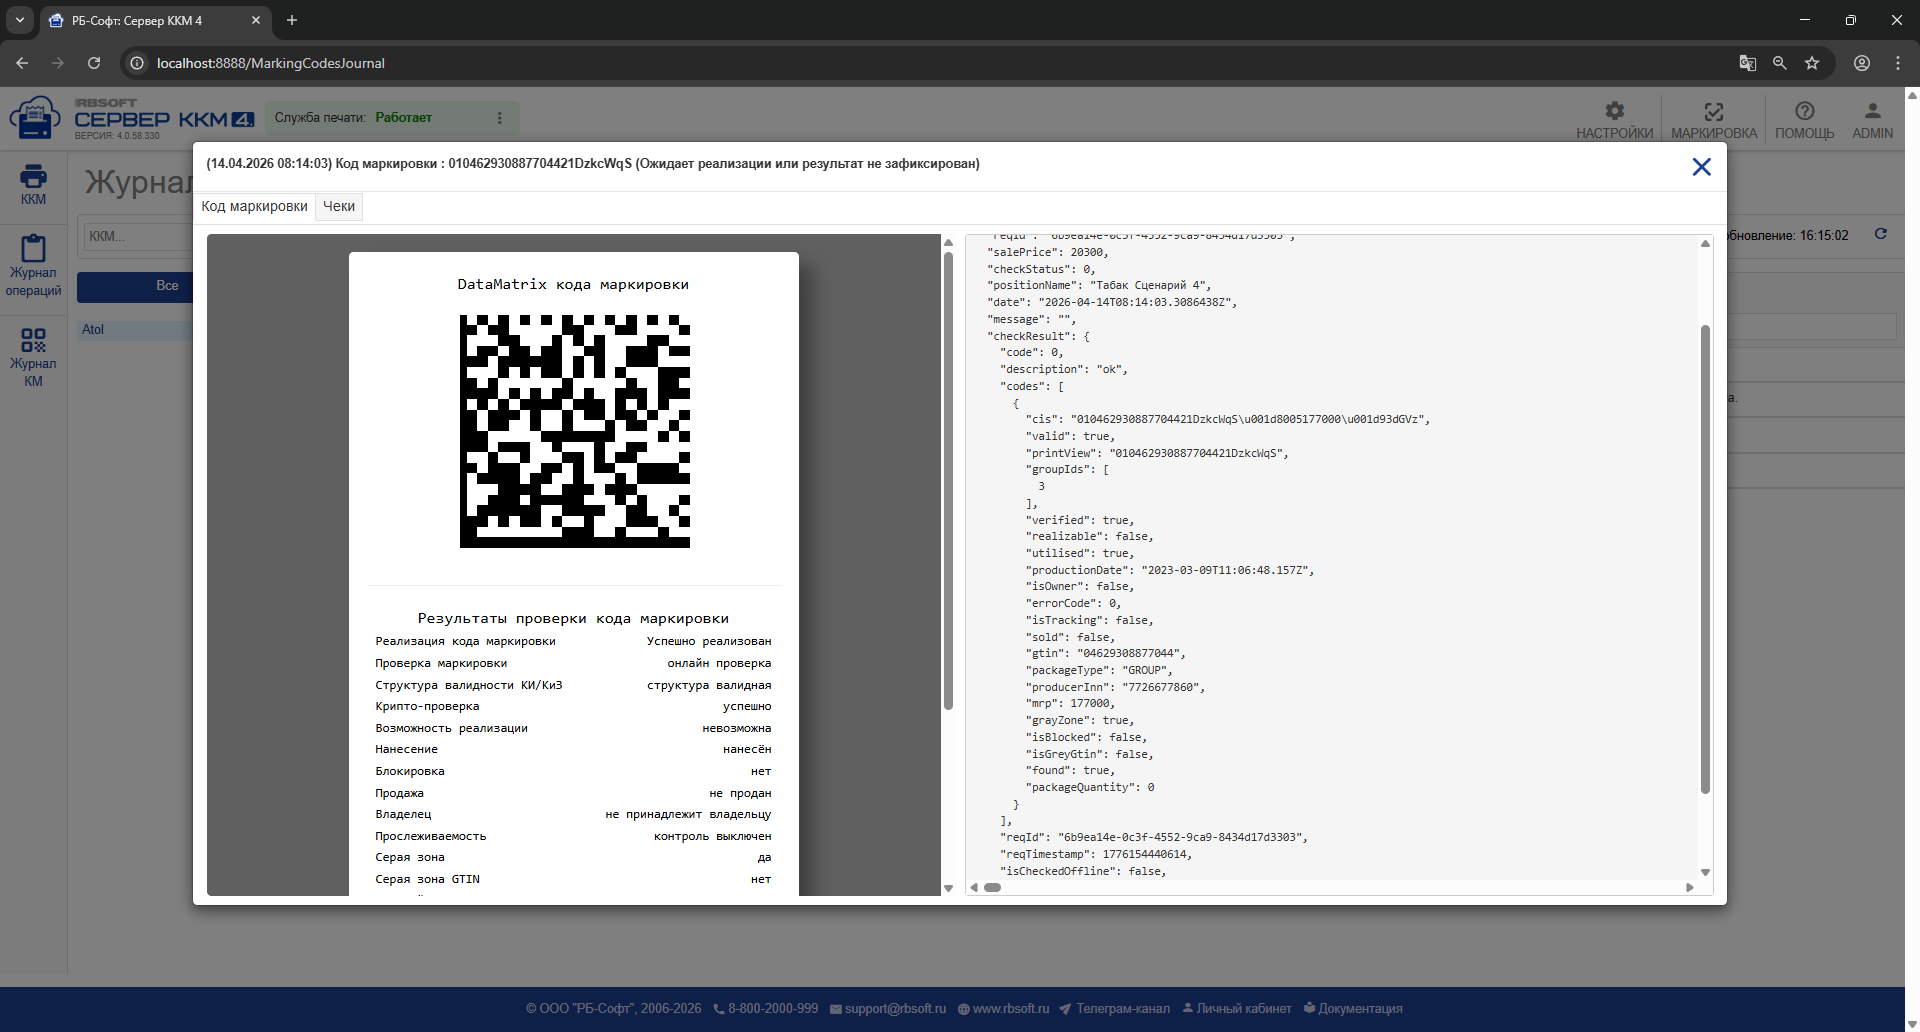Go forward in browser history
Image resolution: width=1920 pixels, height=1032 pixels.
(x=58, y=63)
